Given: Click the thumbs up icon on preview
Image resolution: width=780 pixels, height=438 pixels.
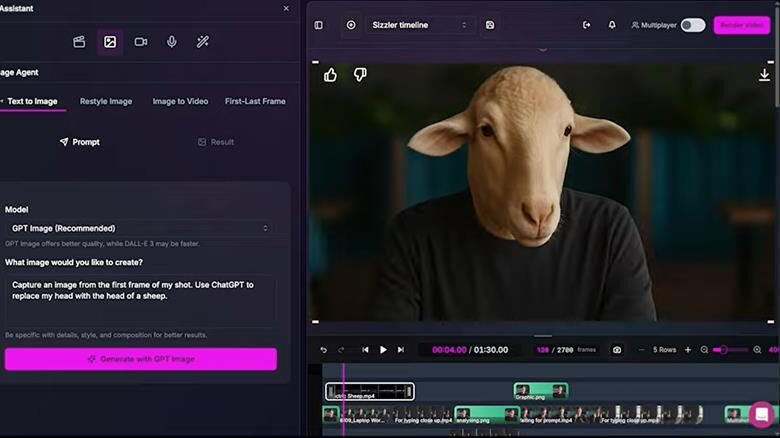Looking at the screenshot, I should pos(330,75).
